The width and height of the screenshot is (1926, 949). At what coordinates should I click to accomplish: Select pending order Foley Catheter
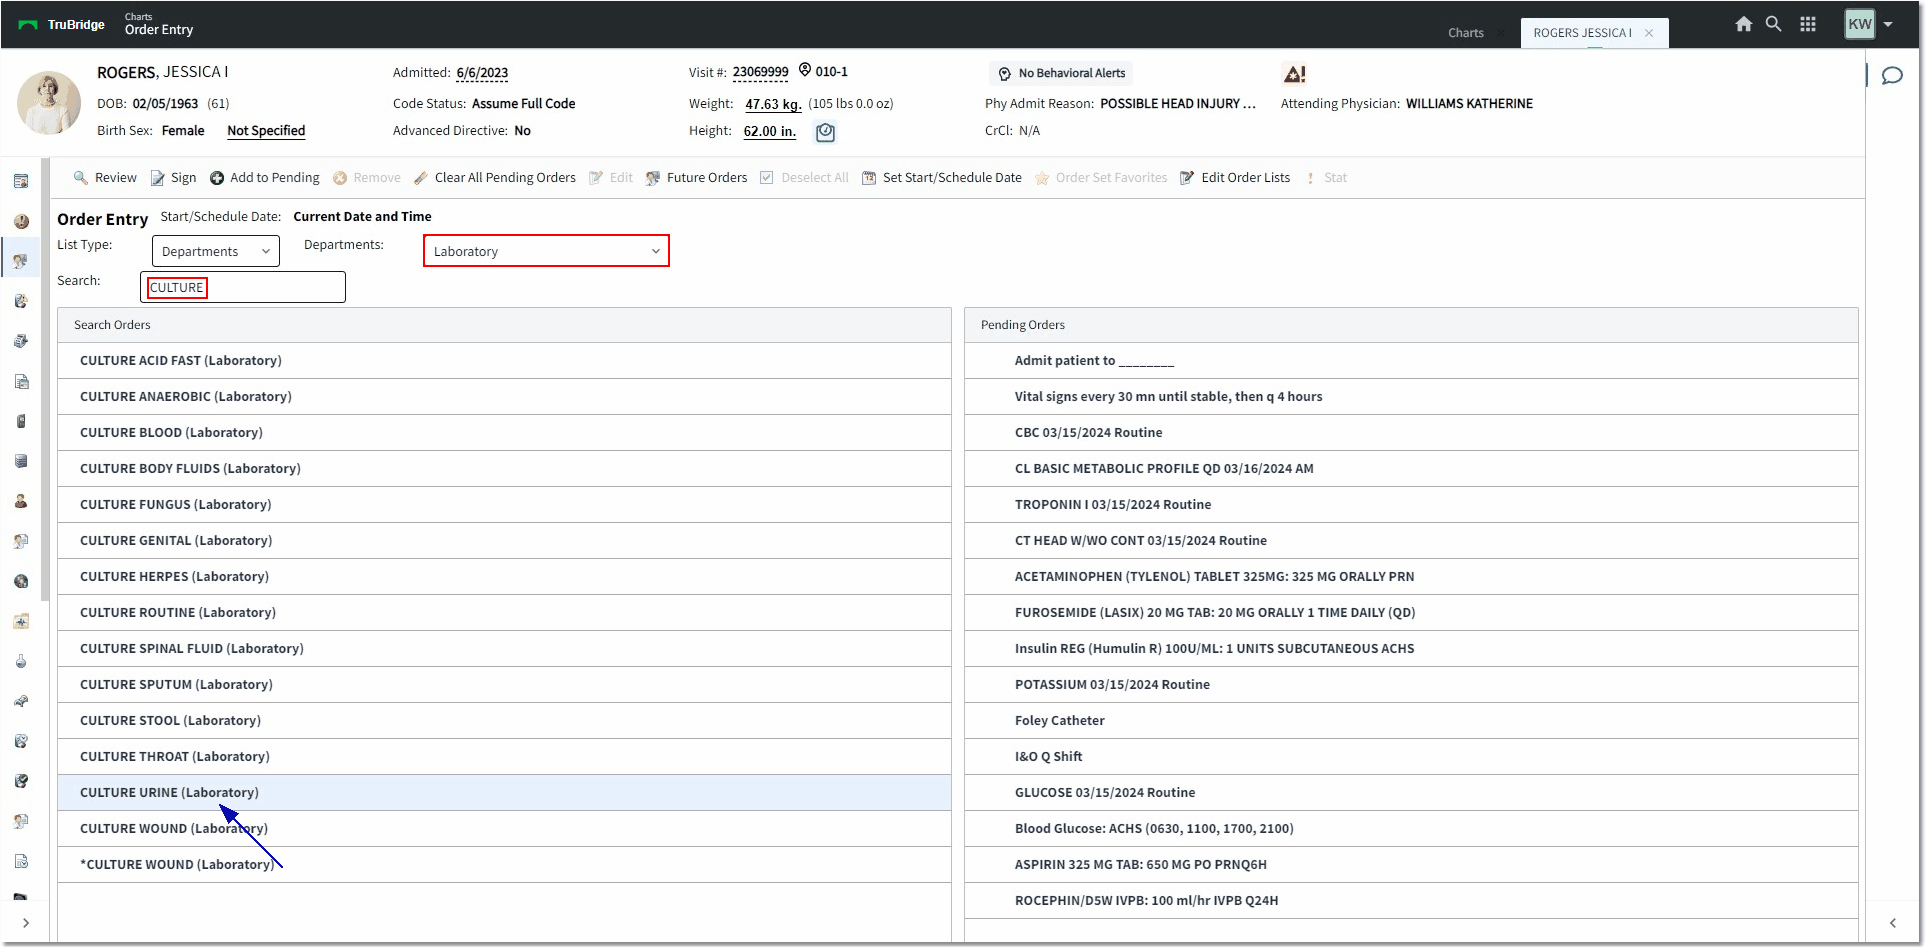click(x=1411, y=721)
